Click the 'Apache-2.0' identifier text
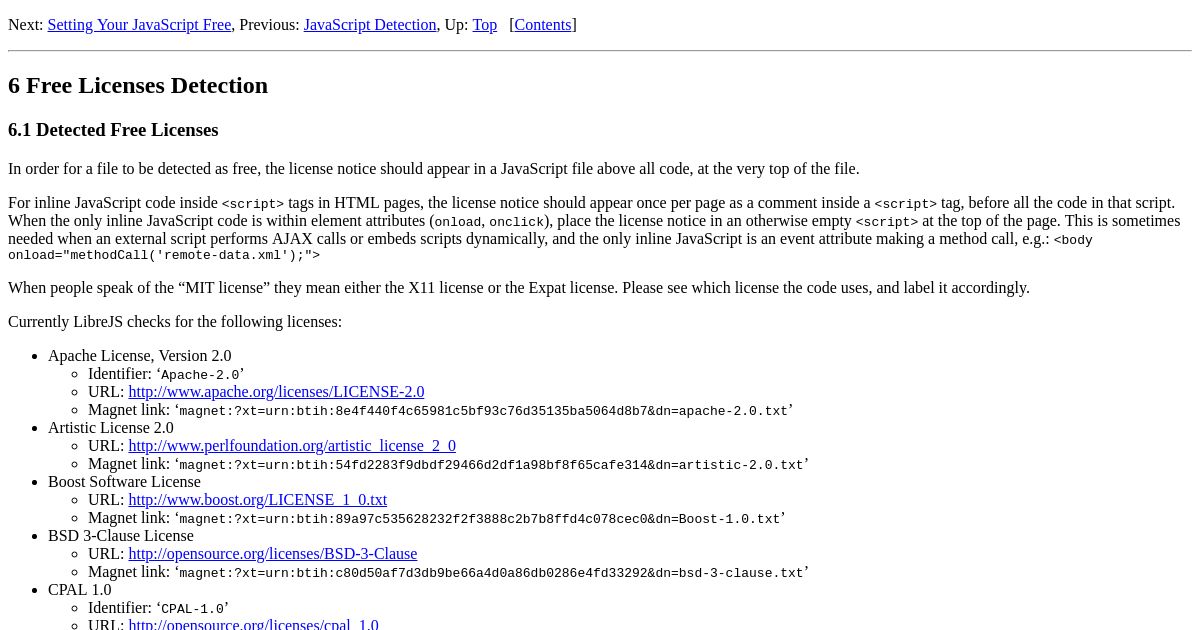The width and height of the screenshot is (1200, 630). point(200,375)
